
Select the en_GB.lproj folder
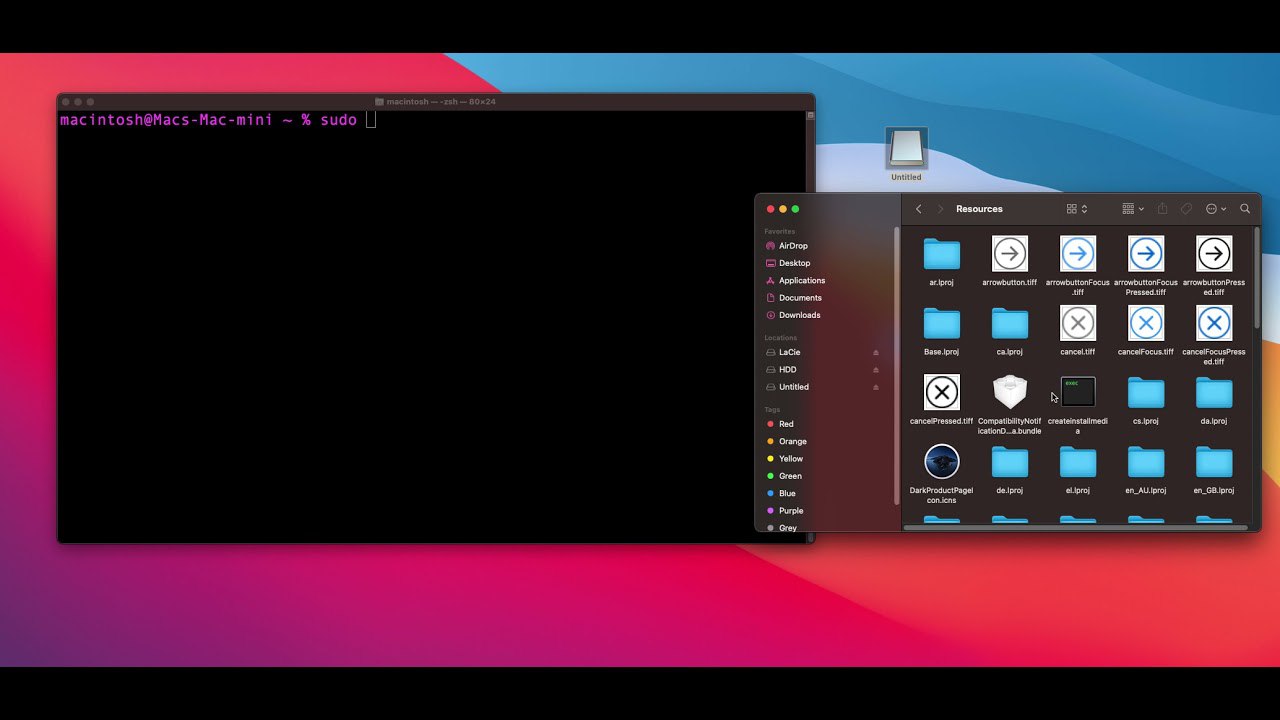1214,462
